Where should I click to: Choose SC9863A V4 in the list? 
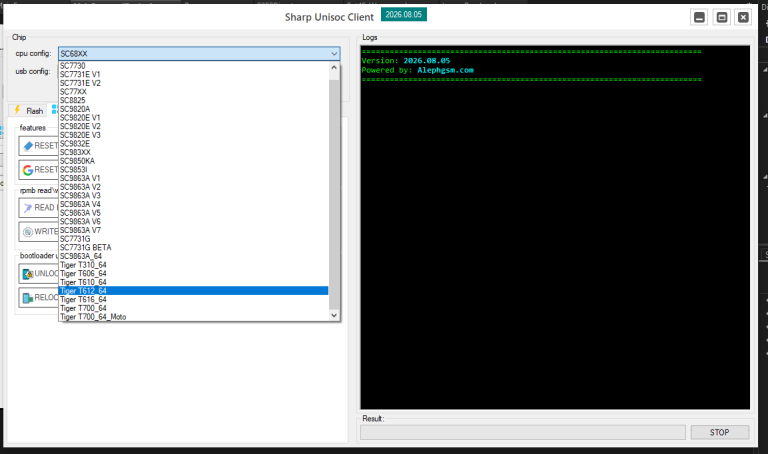(x=193, y=204)
